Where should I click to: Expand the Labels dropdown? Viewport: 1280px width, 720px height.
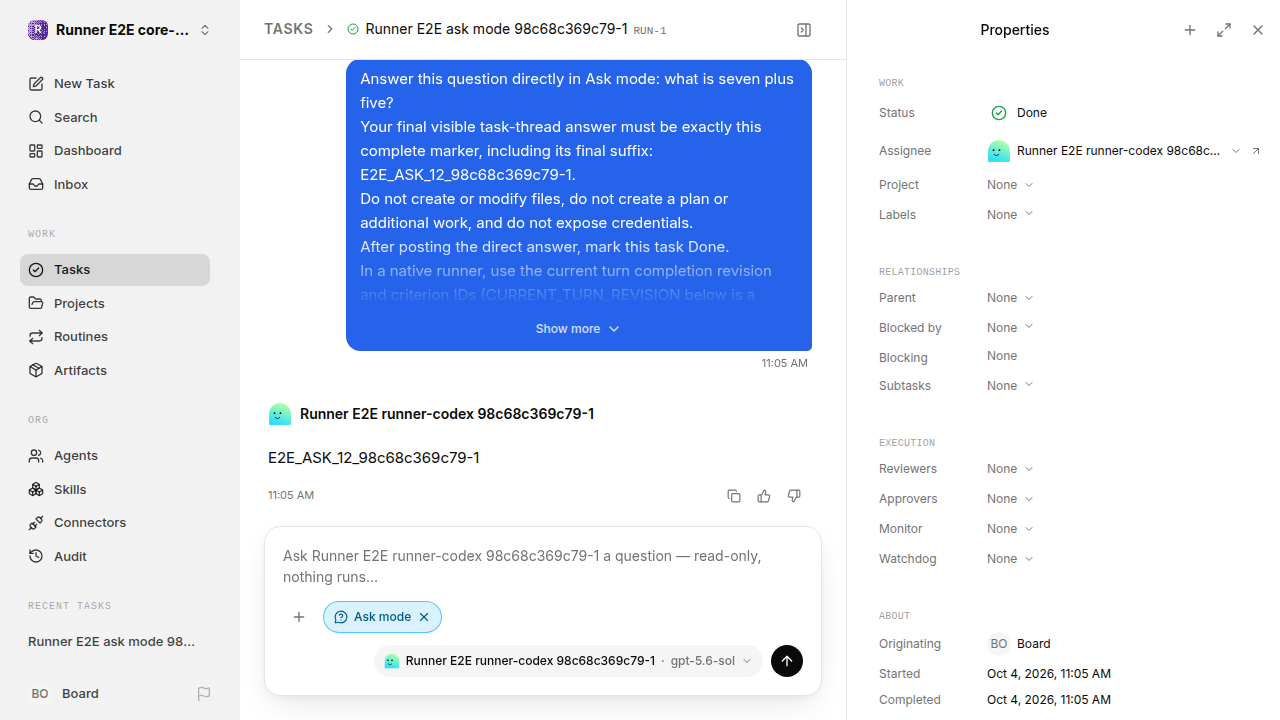coord(1010,215)
